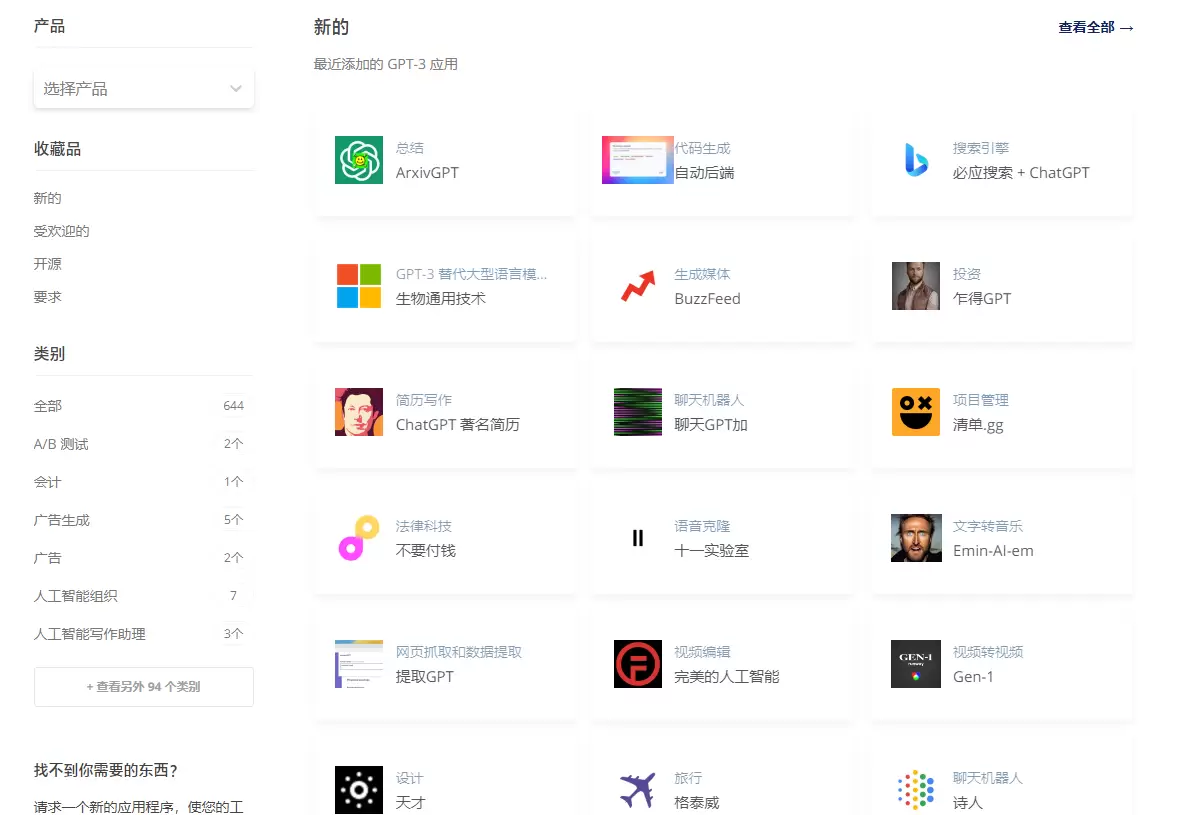Screen dimensions: 1181x815
Task: Click the 乍得GPT portrait photo
Action: (x=916, y=285)
